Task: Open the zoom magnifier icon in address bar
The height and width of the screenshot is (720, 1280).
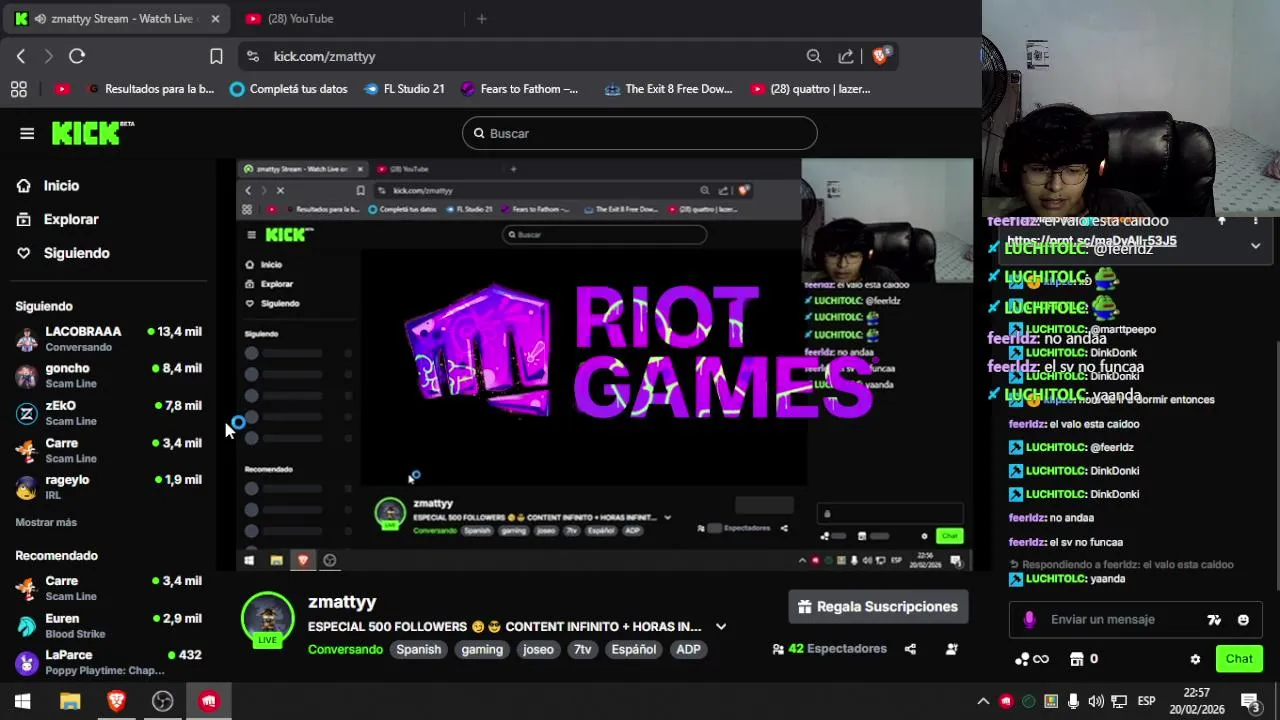Action: (814, 56)
